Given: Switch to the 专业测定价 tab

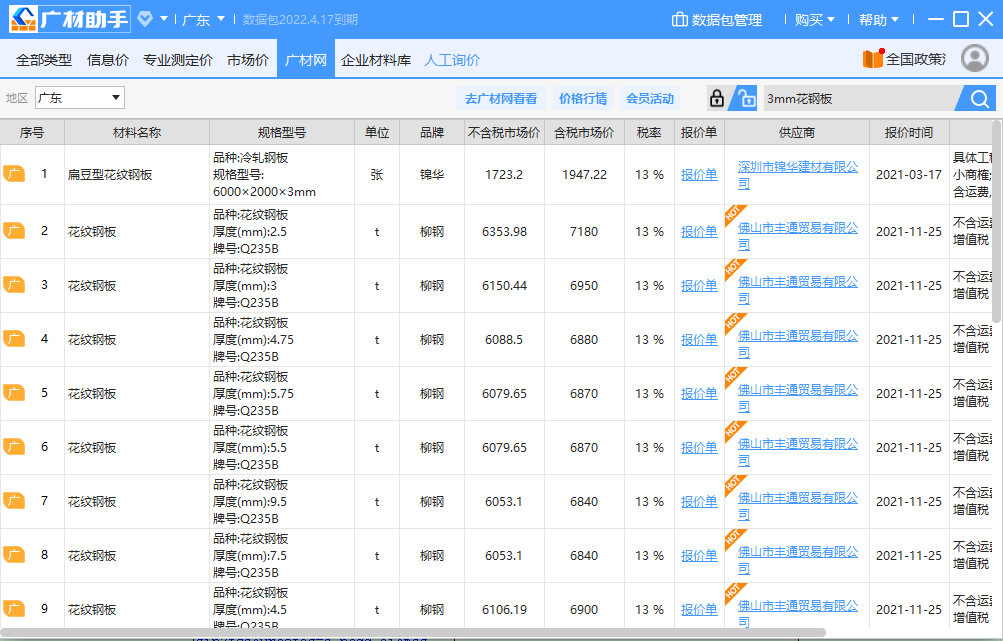Looking at the screenshot, I should tap(178, 60).
